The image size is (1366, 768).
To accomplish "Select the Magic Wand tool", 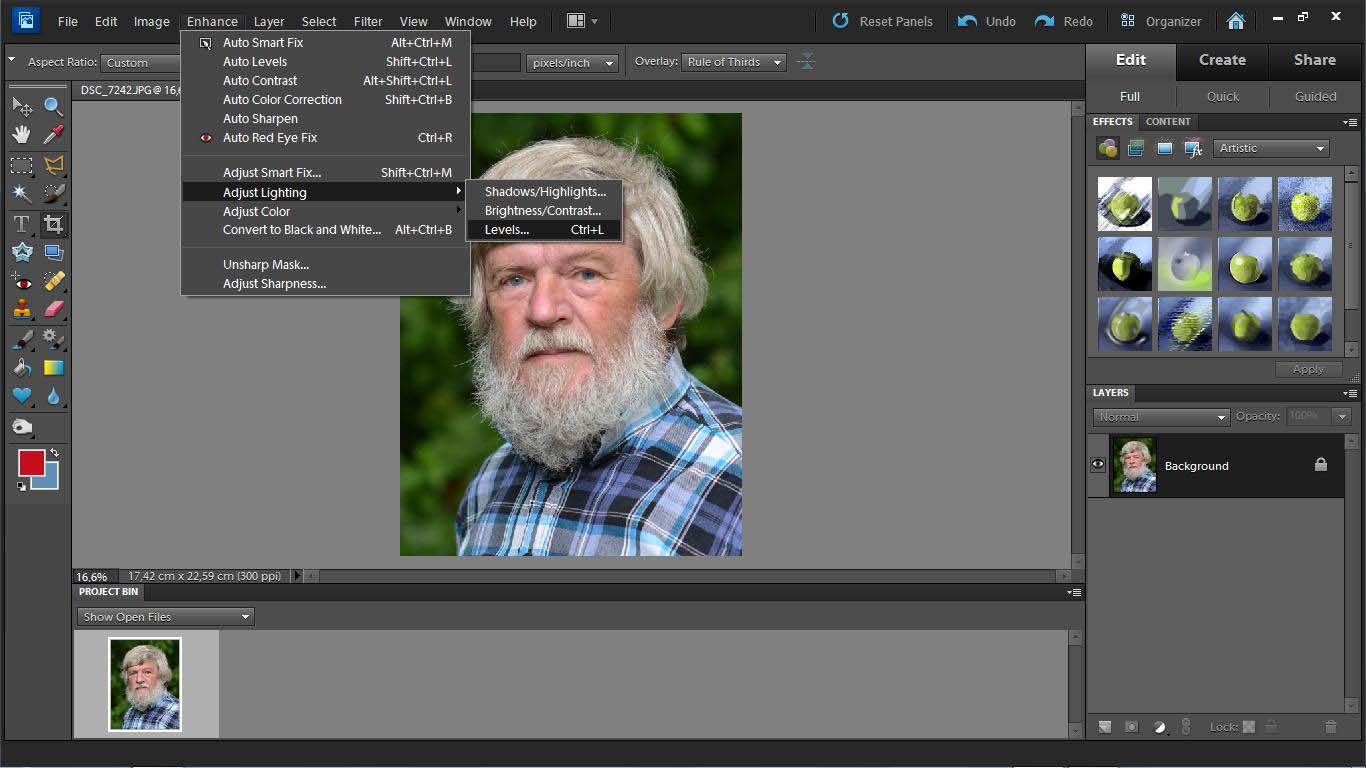I will (21, 194).
